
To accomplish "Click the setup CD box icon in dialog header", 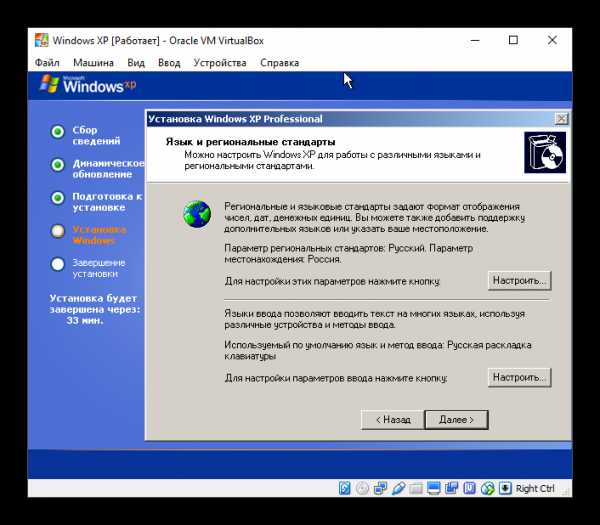I will 543,153.
